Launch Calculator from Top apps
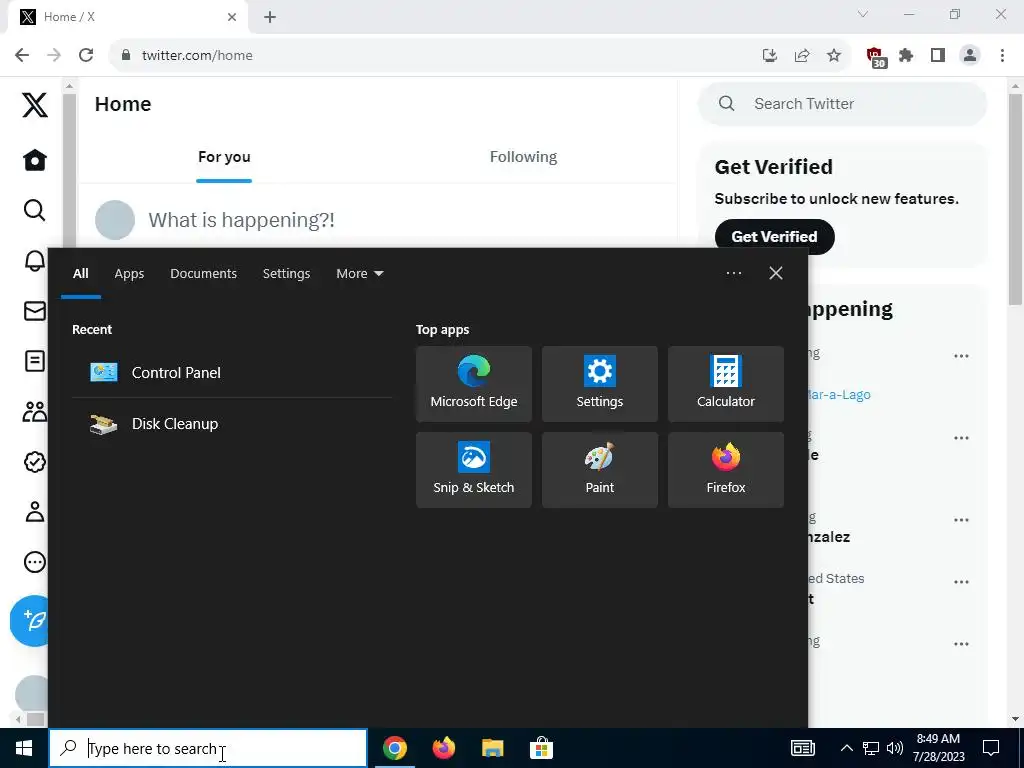 (x=726, y=384)
